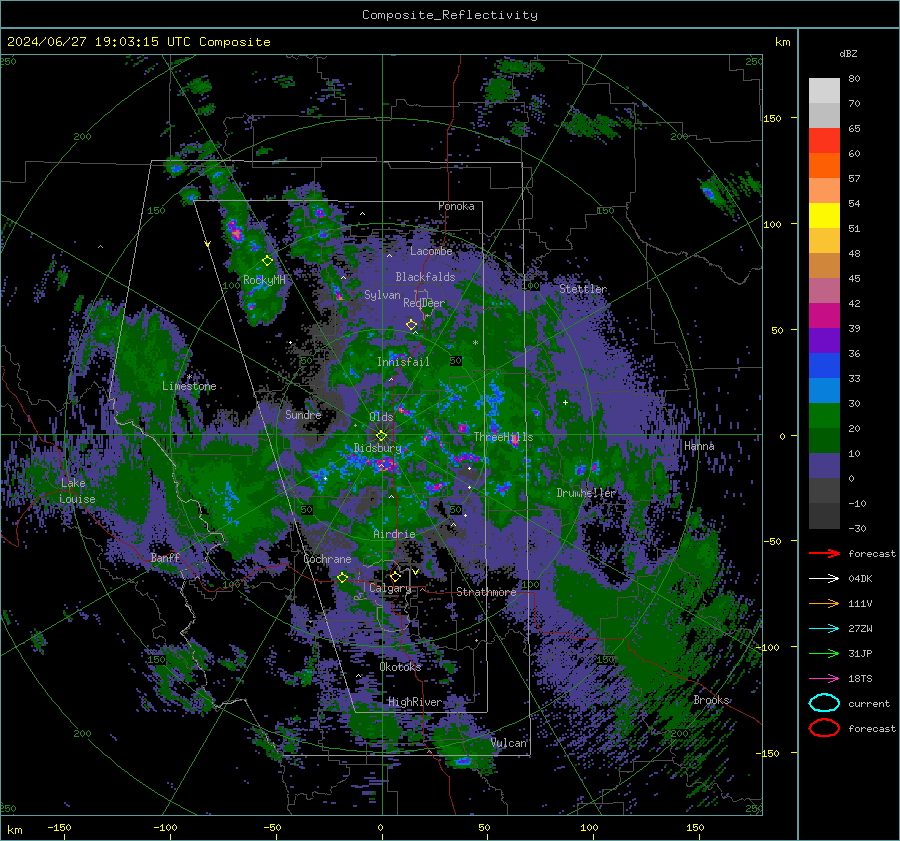Click the km unit label at top right

782,42
